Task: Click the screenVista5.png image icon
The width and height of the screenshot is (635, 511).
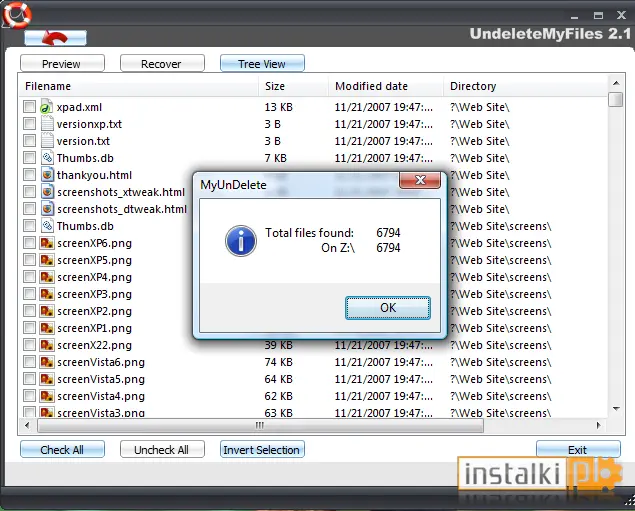Action: pos(47,379)
